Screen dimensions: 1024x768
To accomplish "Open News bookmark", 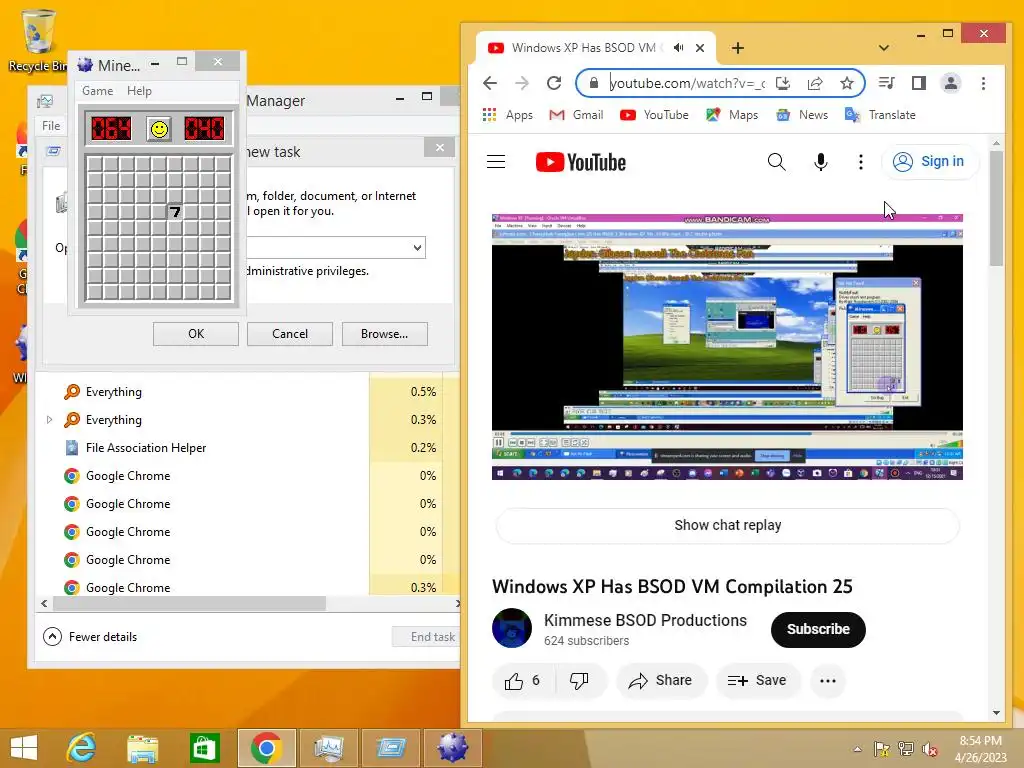I will (801, 115).
